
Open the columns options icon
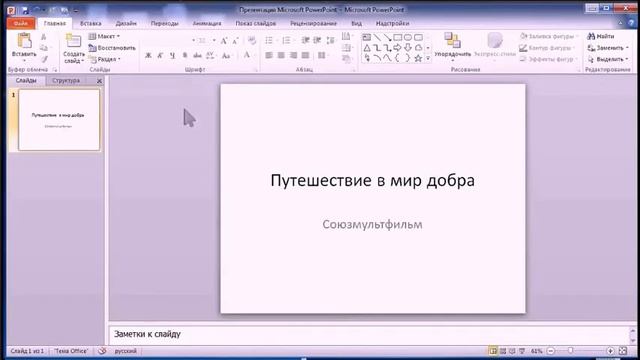pyautogui.click(x=322, y=55)
